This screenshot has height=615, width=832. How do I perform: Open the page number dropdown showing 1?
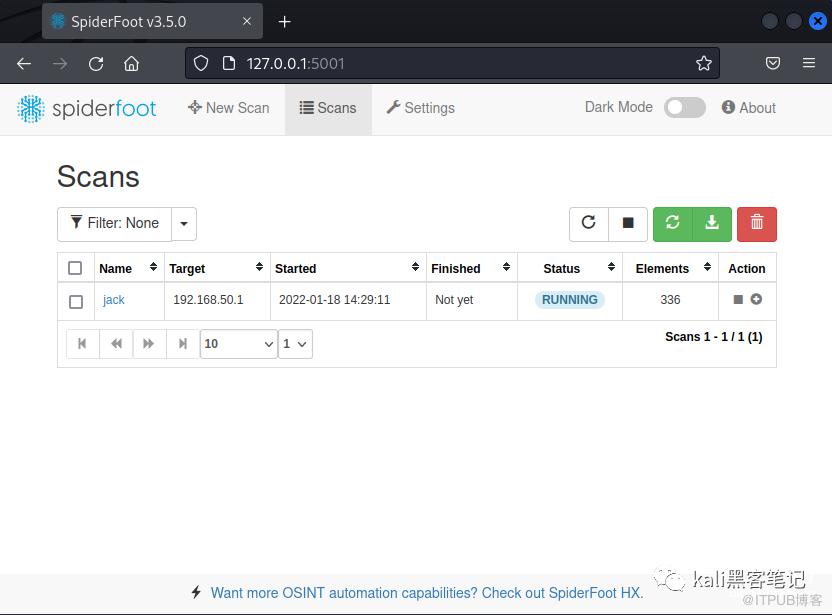pos(296,344)
